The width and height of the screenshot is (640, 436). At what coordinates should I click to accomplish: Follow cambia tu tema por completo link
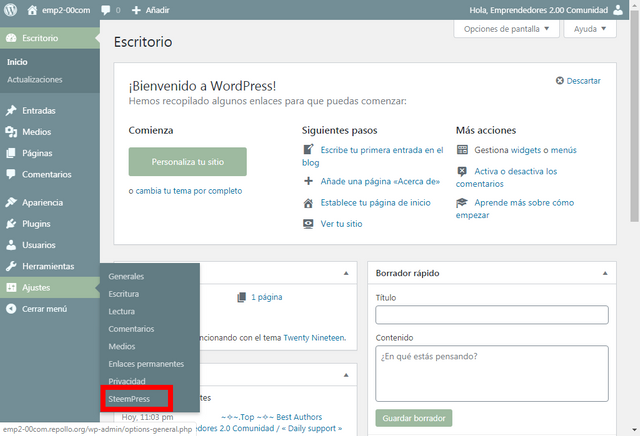click(189, 191)
